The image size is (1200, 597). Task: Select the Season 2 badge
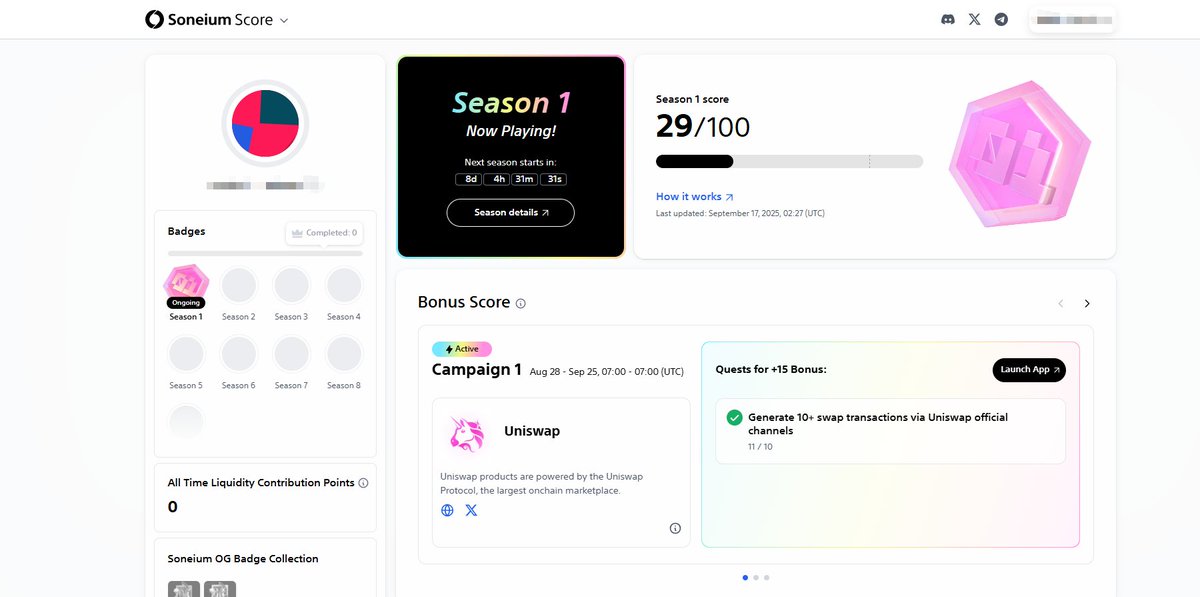(x=238, y=286)
